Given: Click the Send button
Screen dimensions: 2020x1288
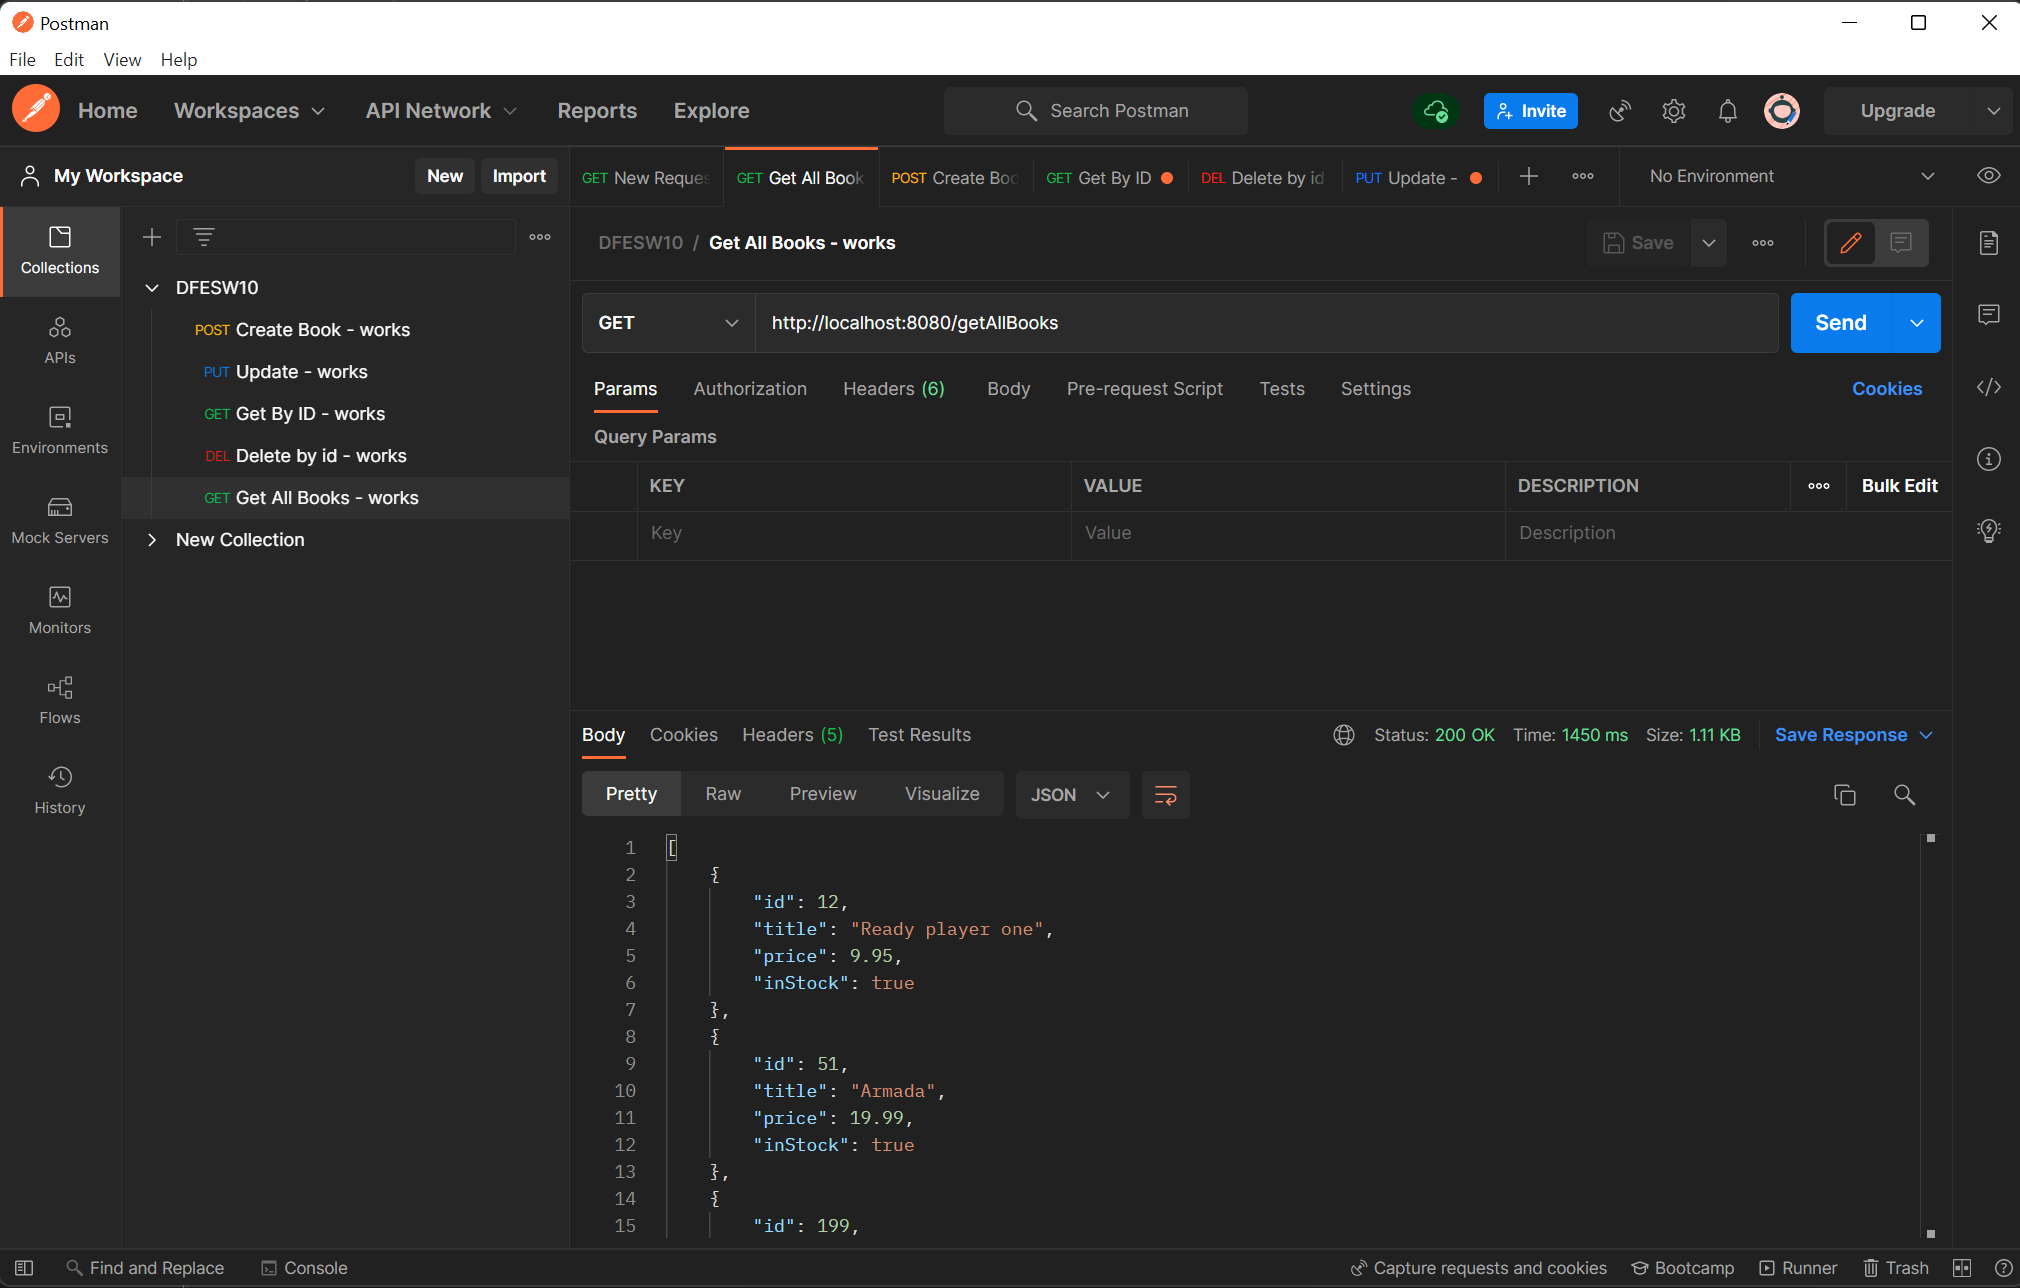Looking at the screenshot, I should 1841,323.
